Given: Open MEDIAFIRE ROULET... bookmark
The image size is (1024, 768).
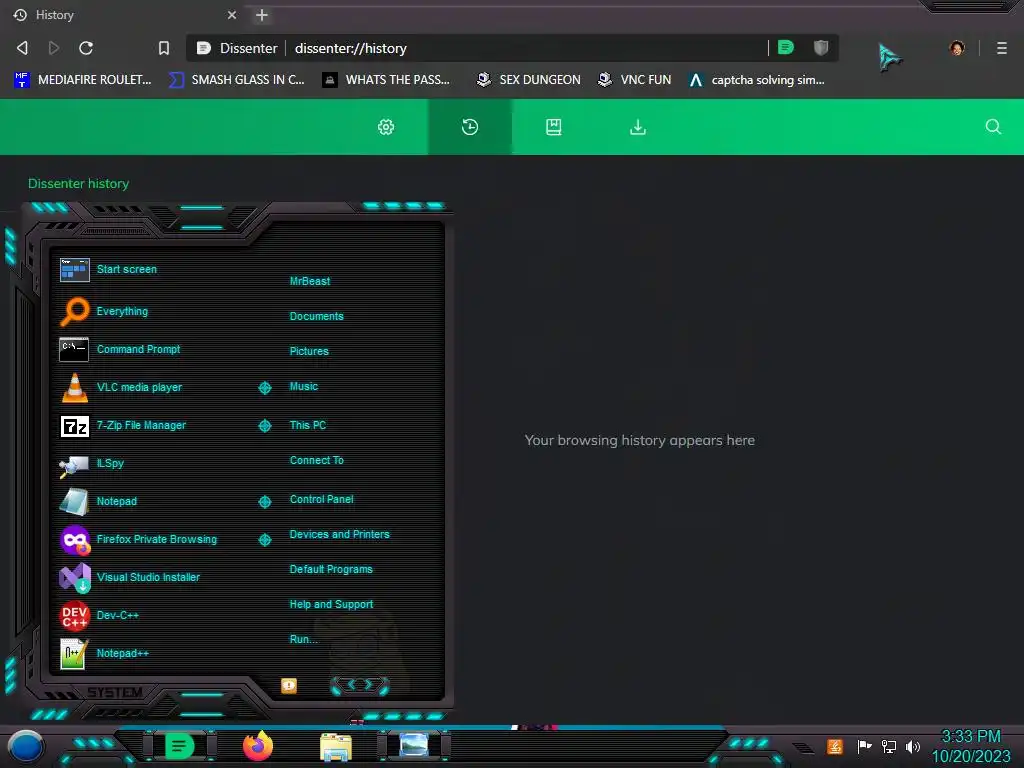Looking at the screenshot, I should pyautogui.click(x=83, y=80).
